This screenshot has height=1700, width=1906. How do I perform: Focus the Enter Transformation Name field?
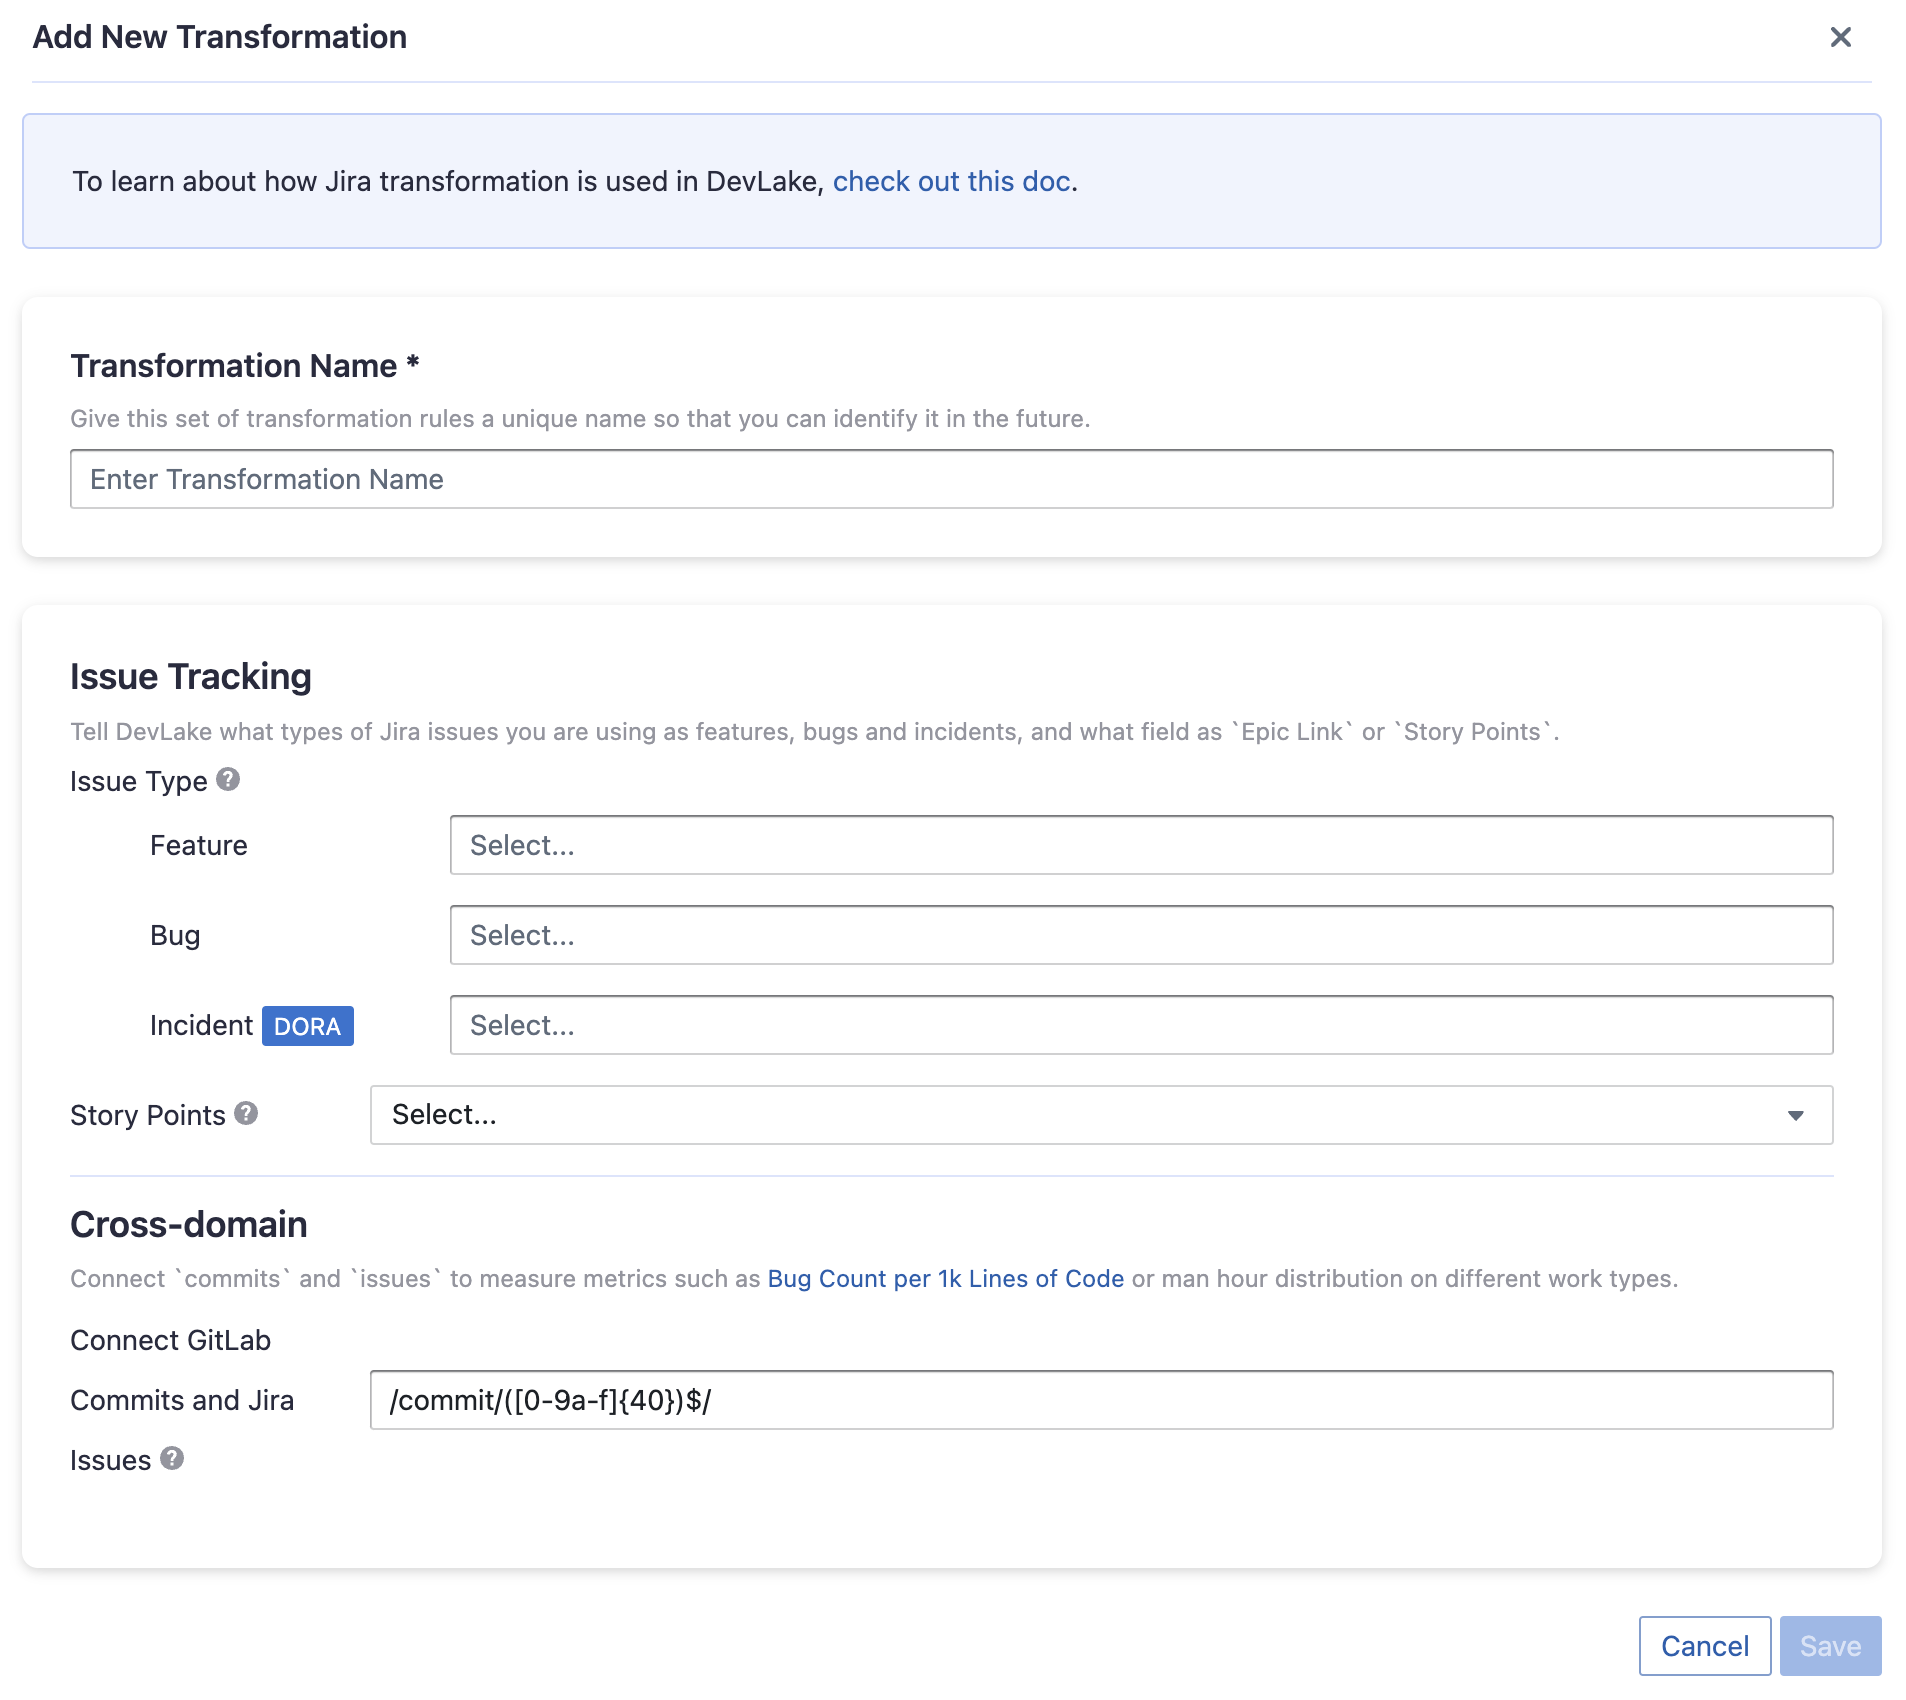pos(950,479)
